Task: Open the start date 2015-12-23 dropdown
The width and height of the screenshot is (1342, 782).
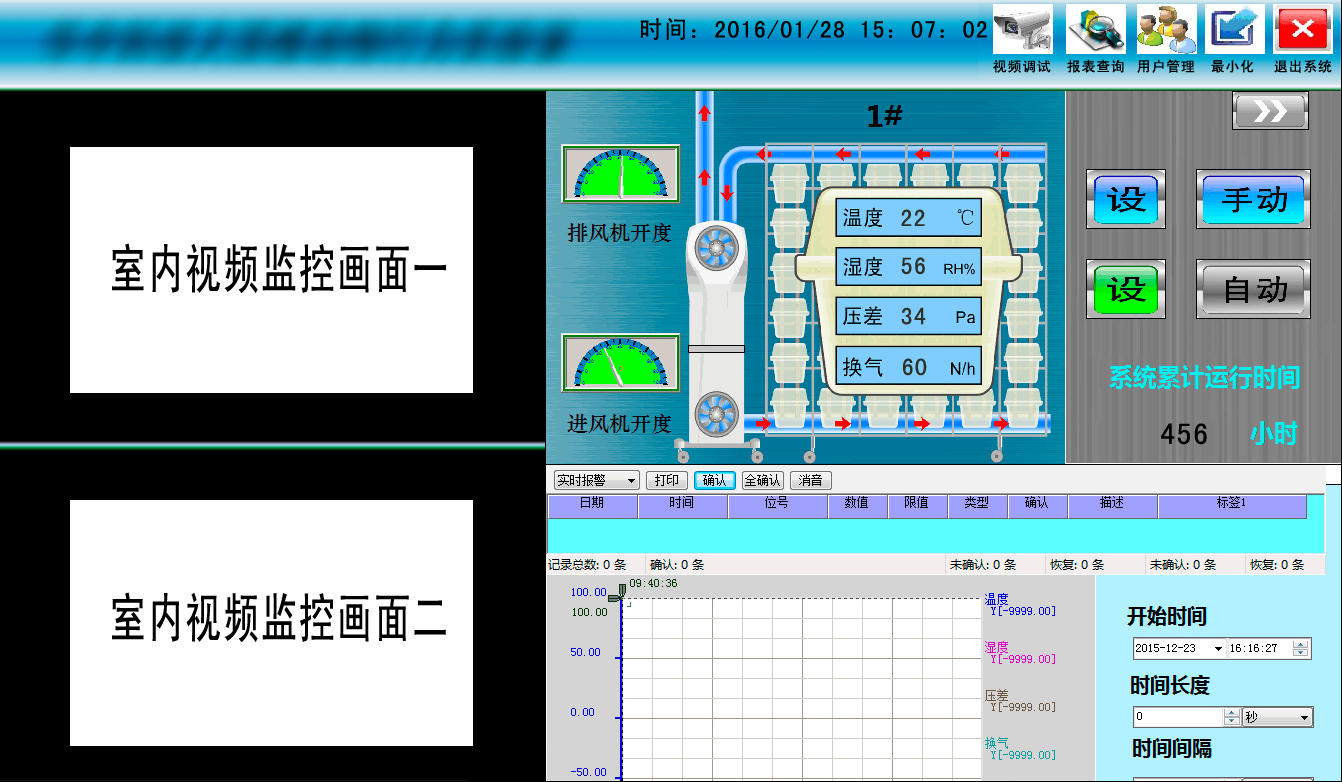Action: click(1218, 649)
